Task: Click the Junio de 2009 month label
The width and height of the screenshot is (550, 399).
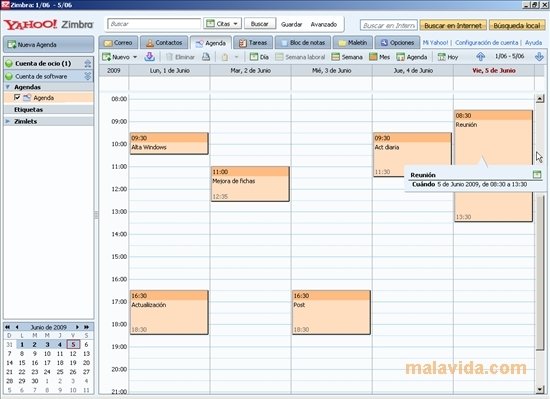Action: click(48, 327)
